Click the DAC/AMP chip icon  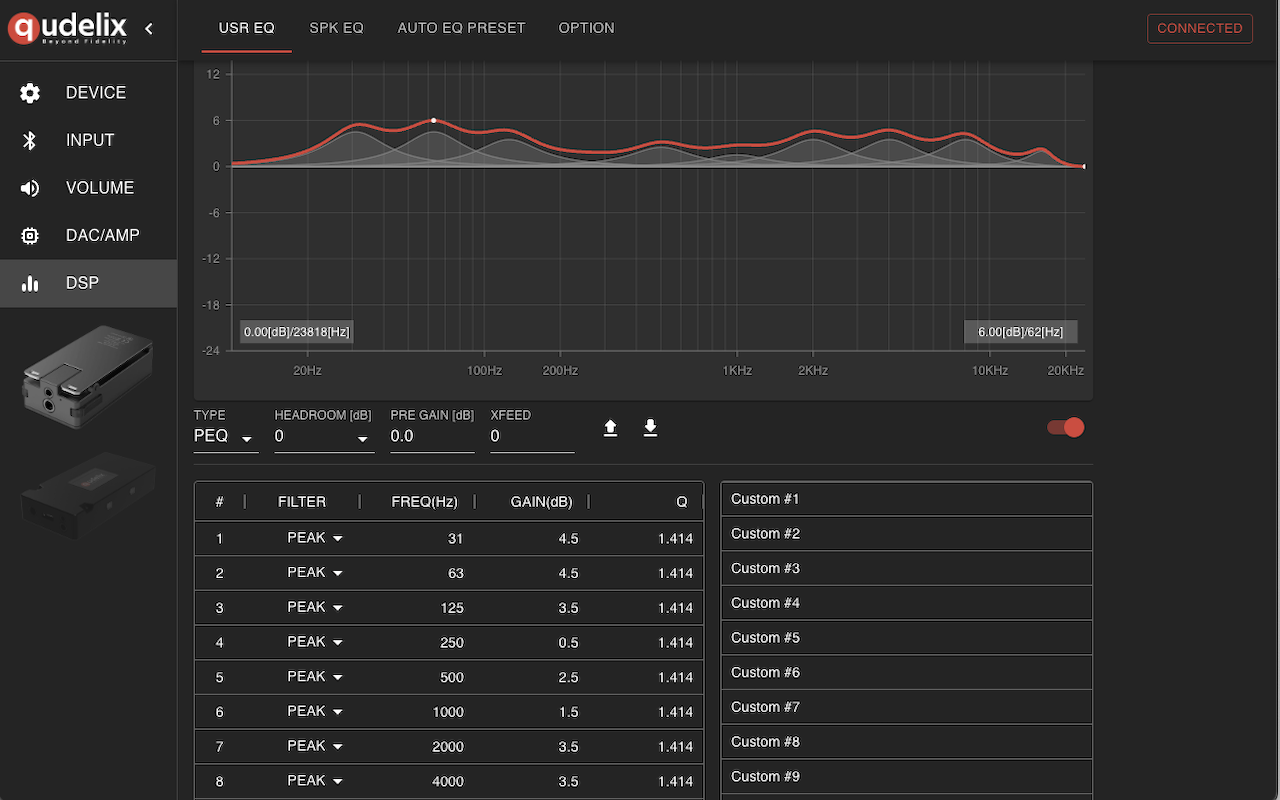tap(30, 236)
